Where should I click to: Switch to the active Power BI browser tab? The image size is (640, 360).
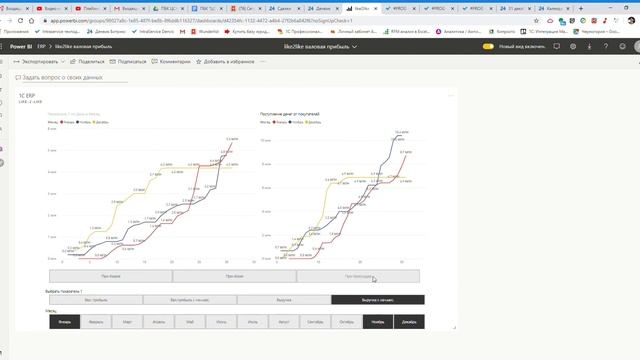[362, 8]
